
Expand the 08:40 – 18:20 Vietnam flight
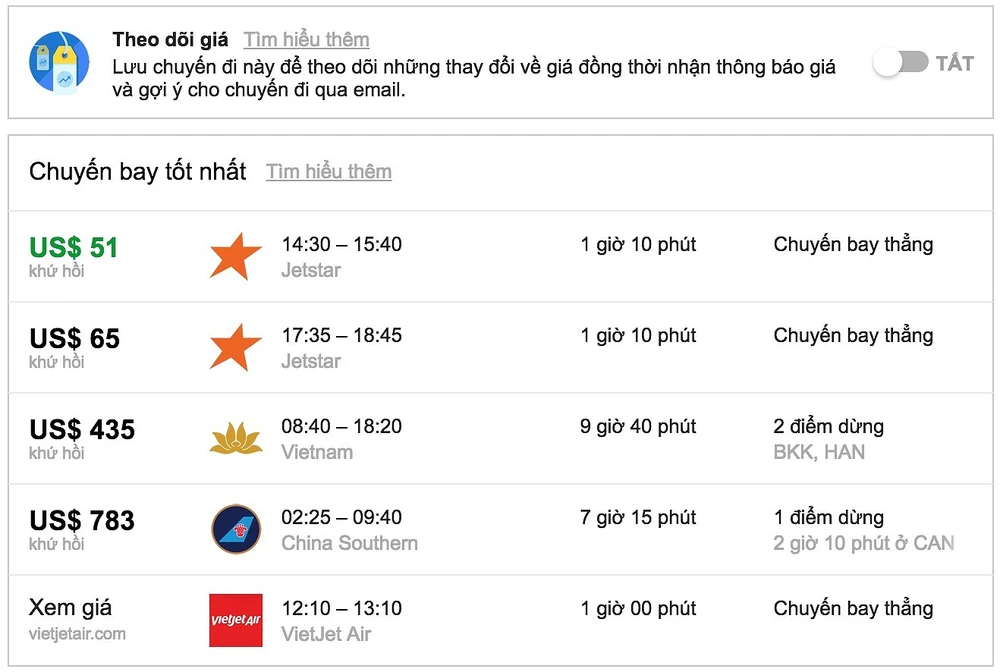[341, 427]
